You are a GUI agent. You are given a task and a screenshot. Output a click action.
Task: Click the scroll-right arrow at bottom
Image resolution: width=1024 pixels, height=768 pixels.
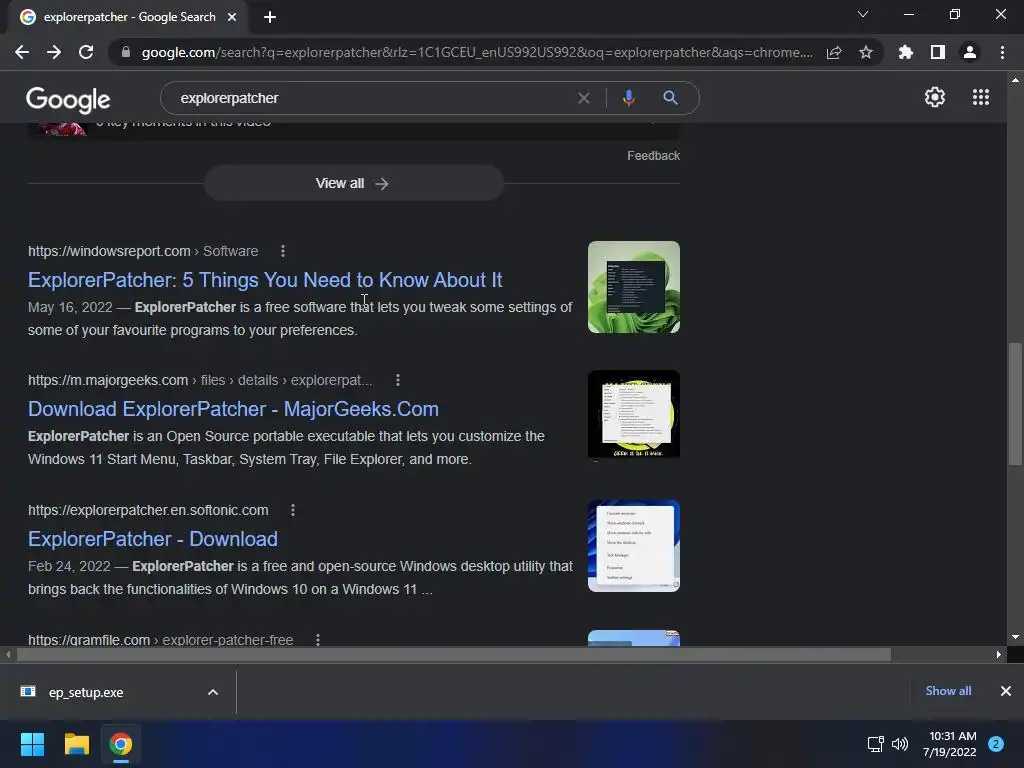999,654
